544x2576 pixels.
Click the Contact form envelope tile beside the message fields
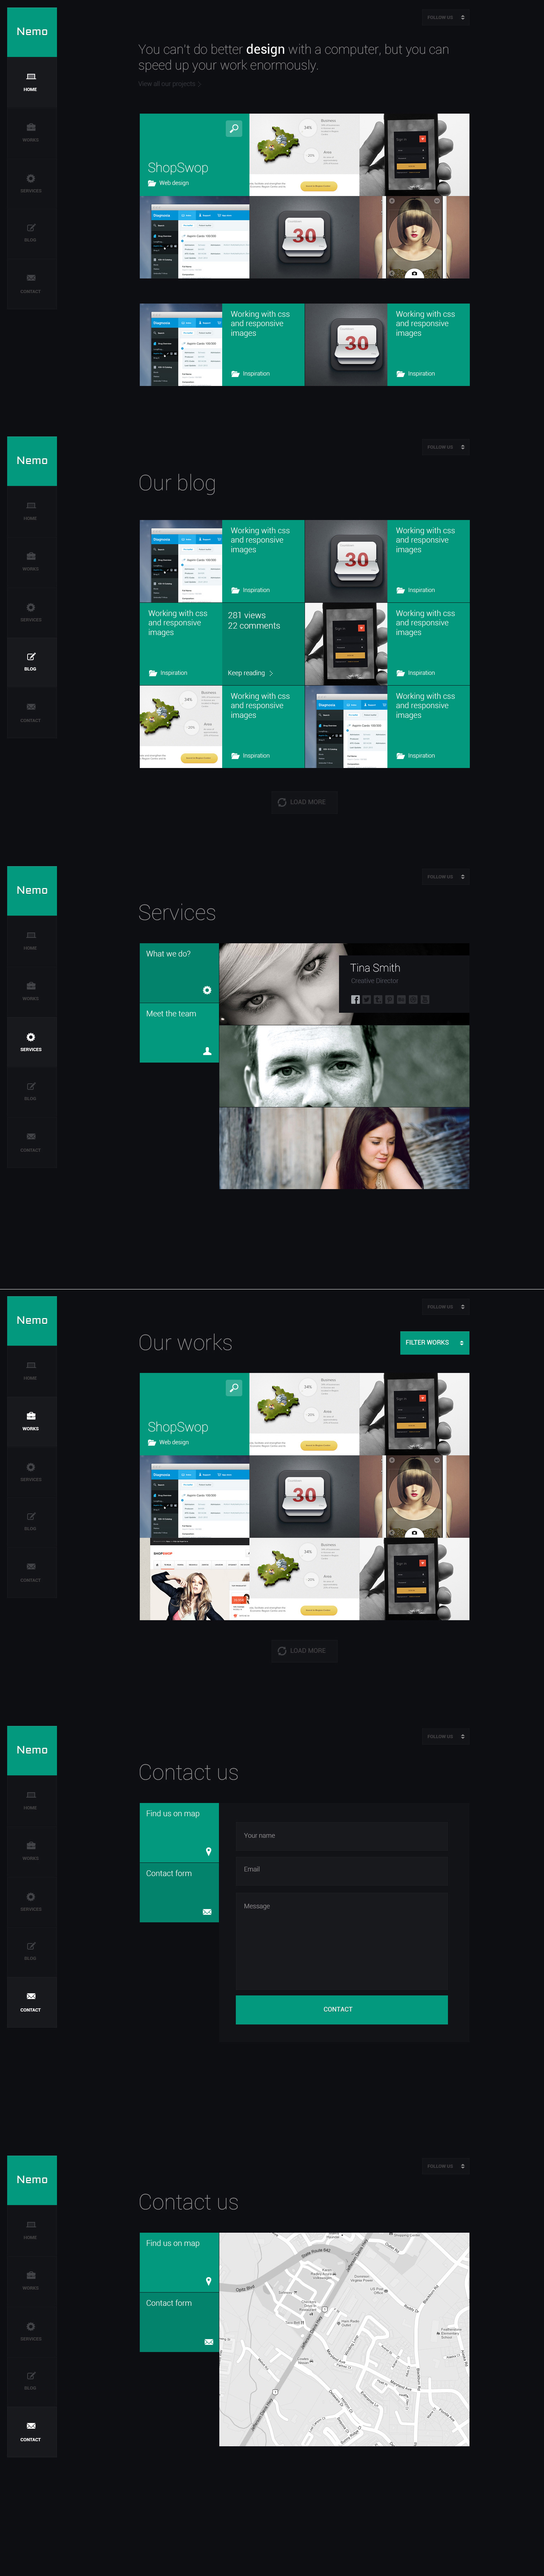[x=179, y=1892]
